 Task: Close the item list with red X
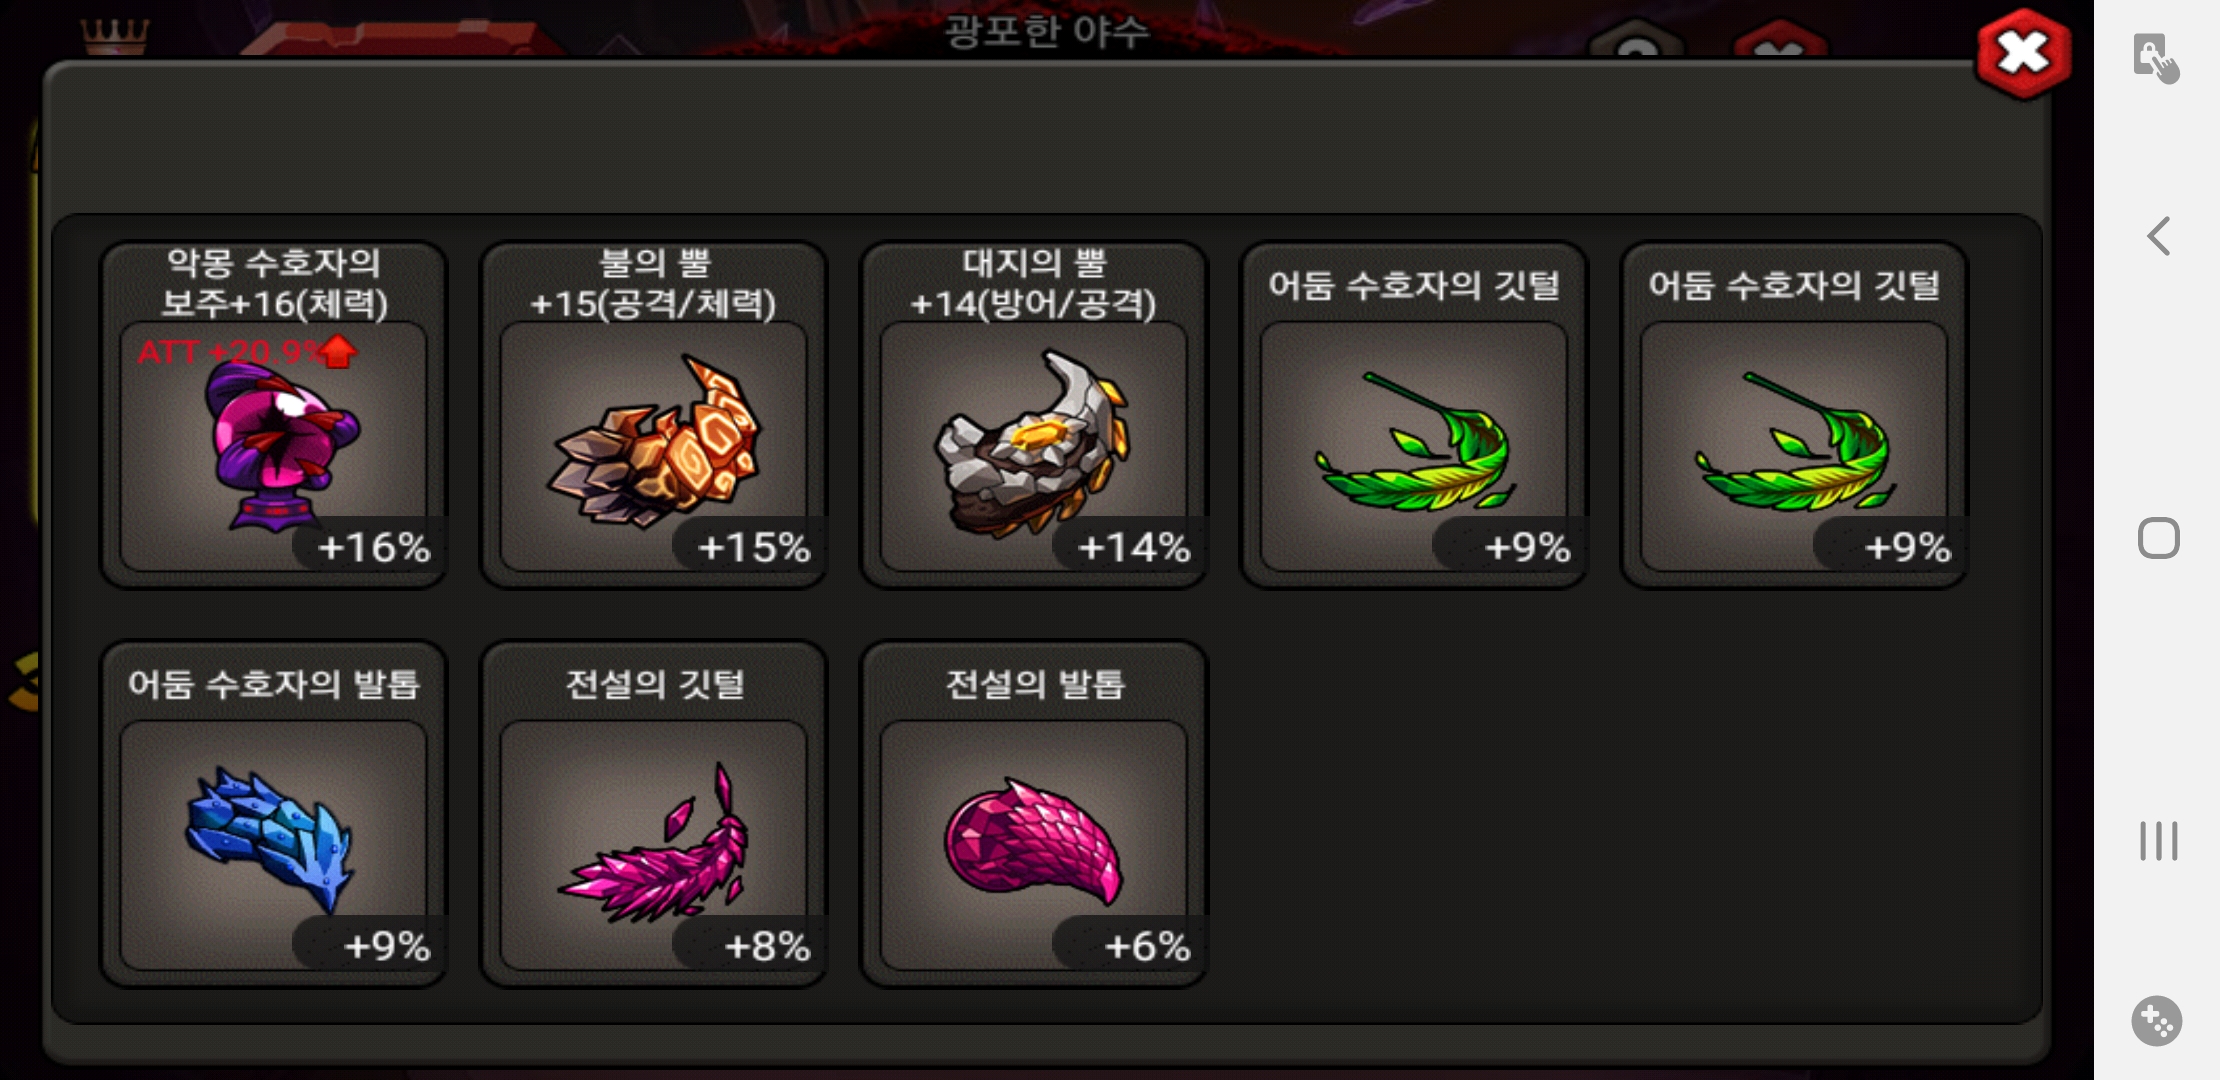click(2023, 54)
